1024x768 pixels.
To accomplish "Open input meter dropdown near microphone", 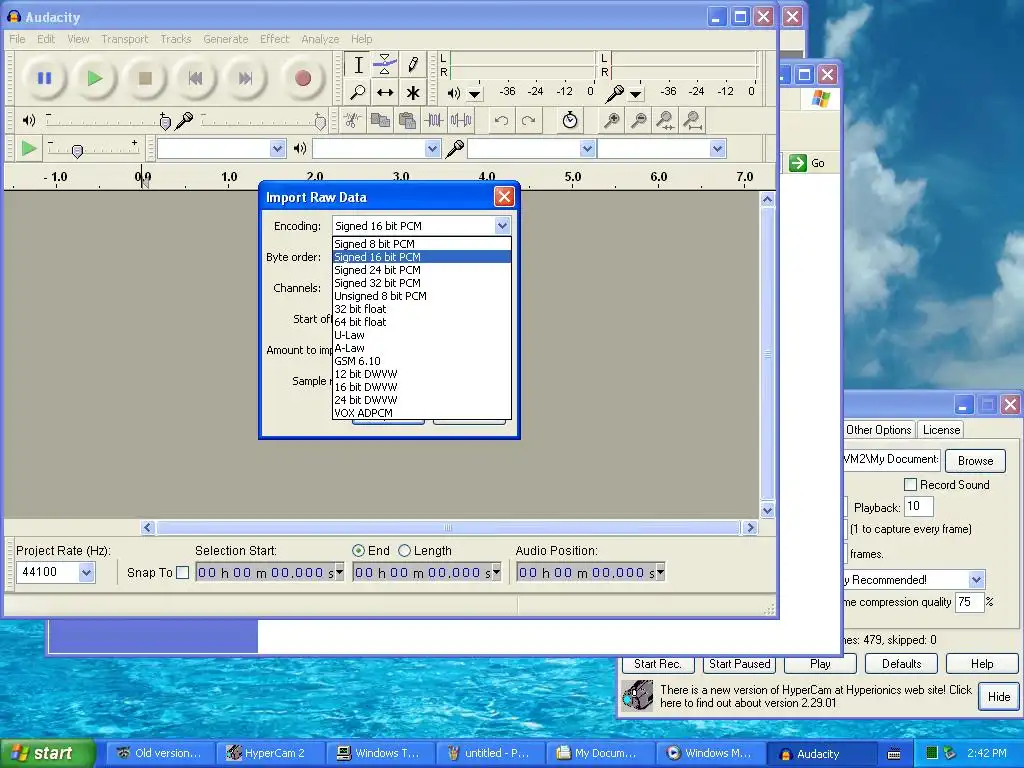I will 635,95.
